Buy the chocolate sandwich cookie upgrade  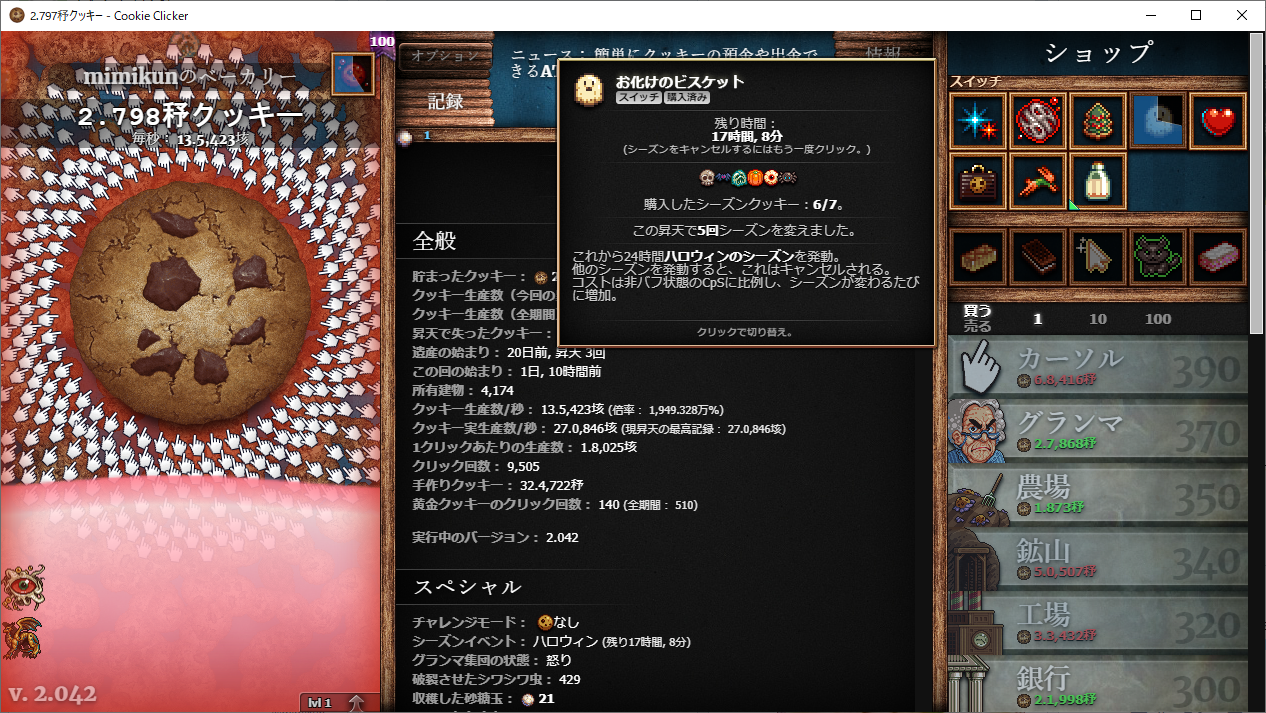[1037, 257]
